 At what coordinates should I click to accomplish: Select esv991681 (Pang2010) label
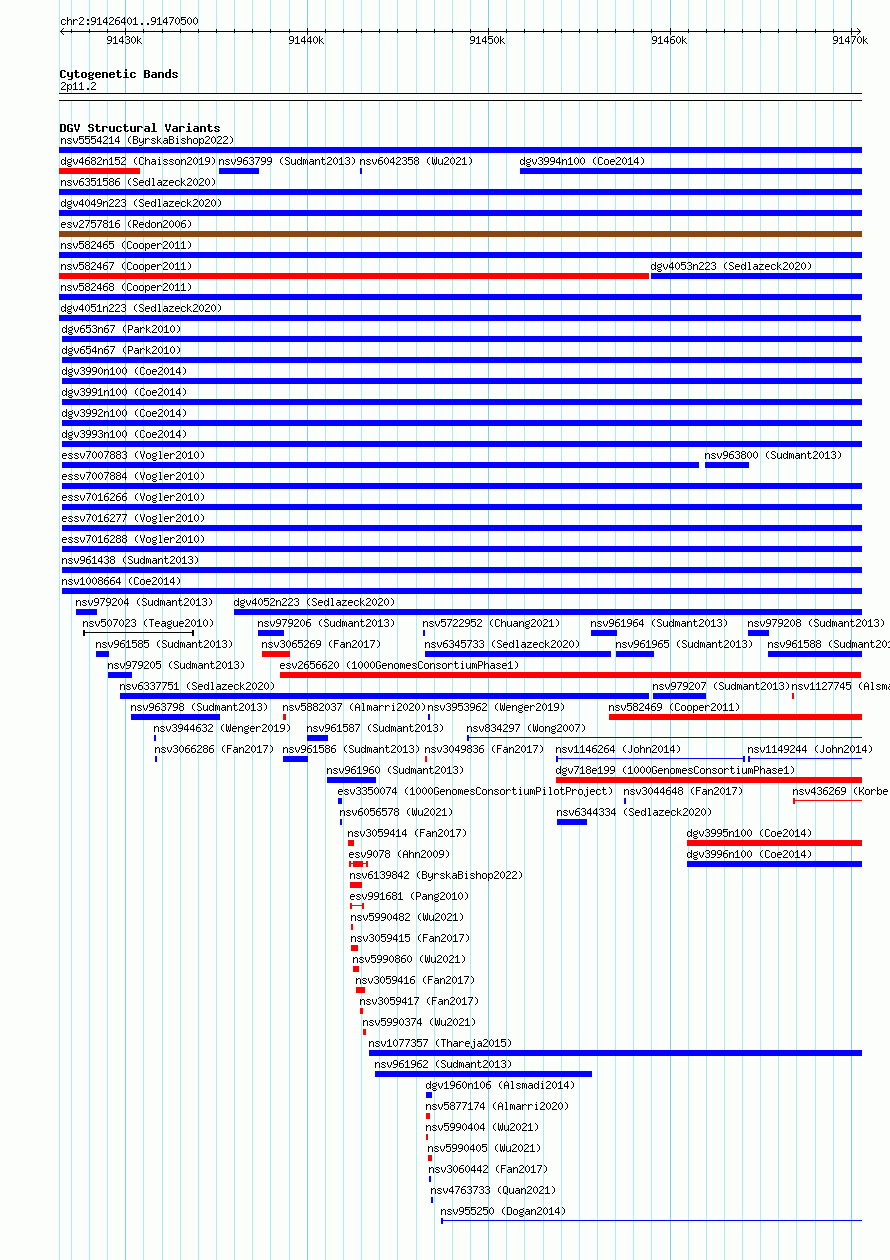click(x=409, y=896)
